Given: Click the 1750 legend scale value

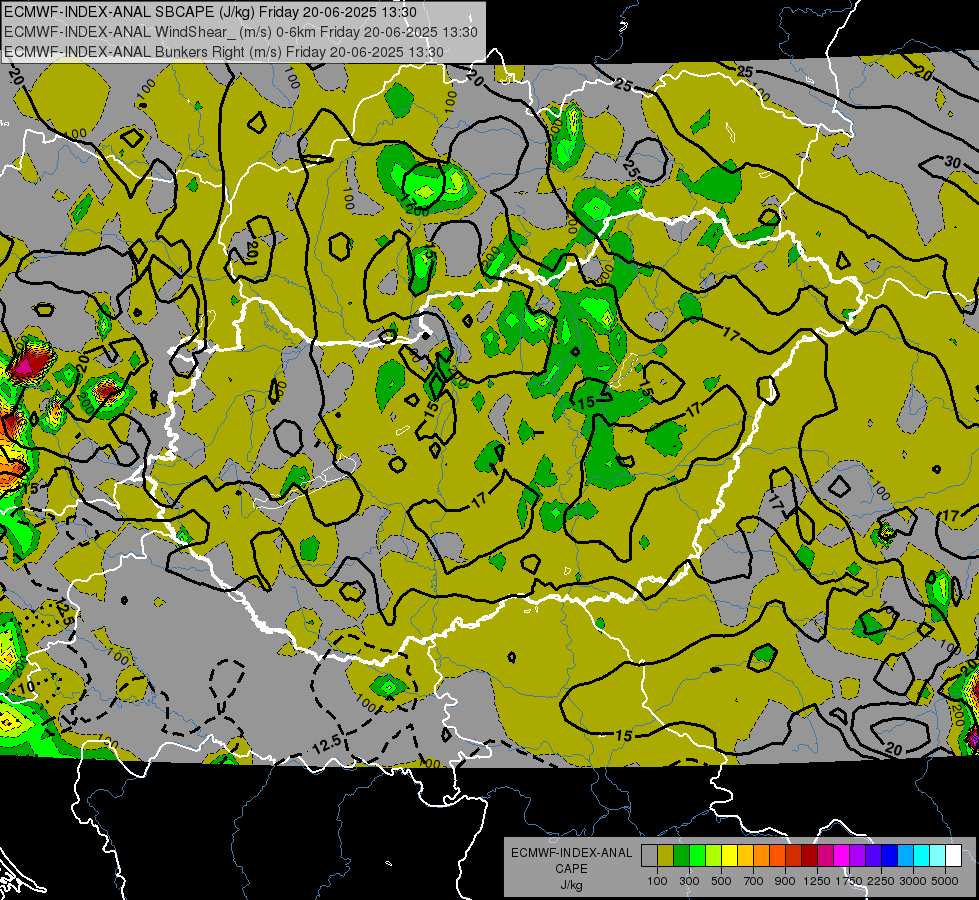Looking at the screenshot, I should pos(849,881).
